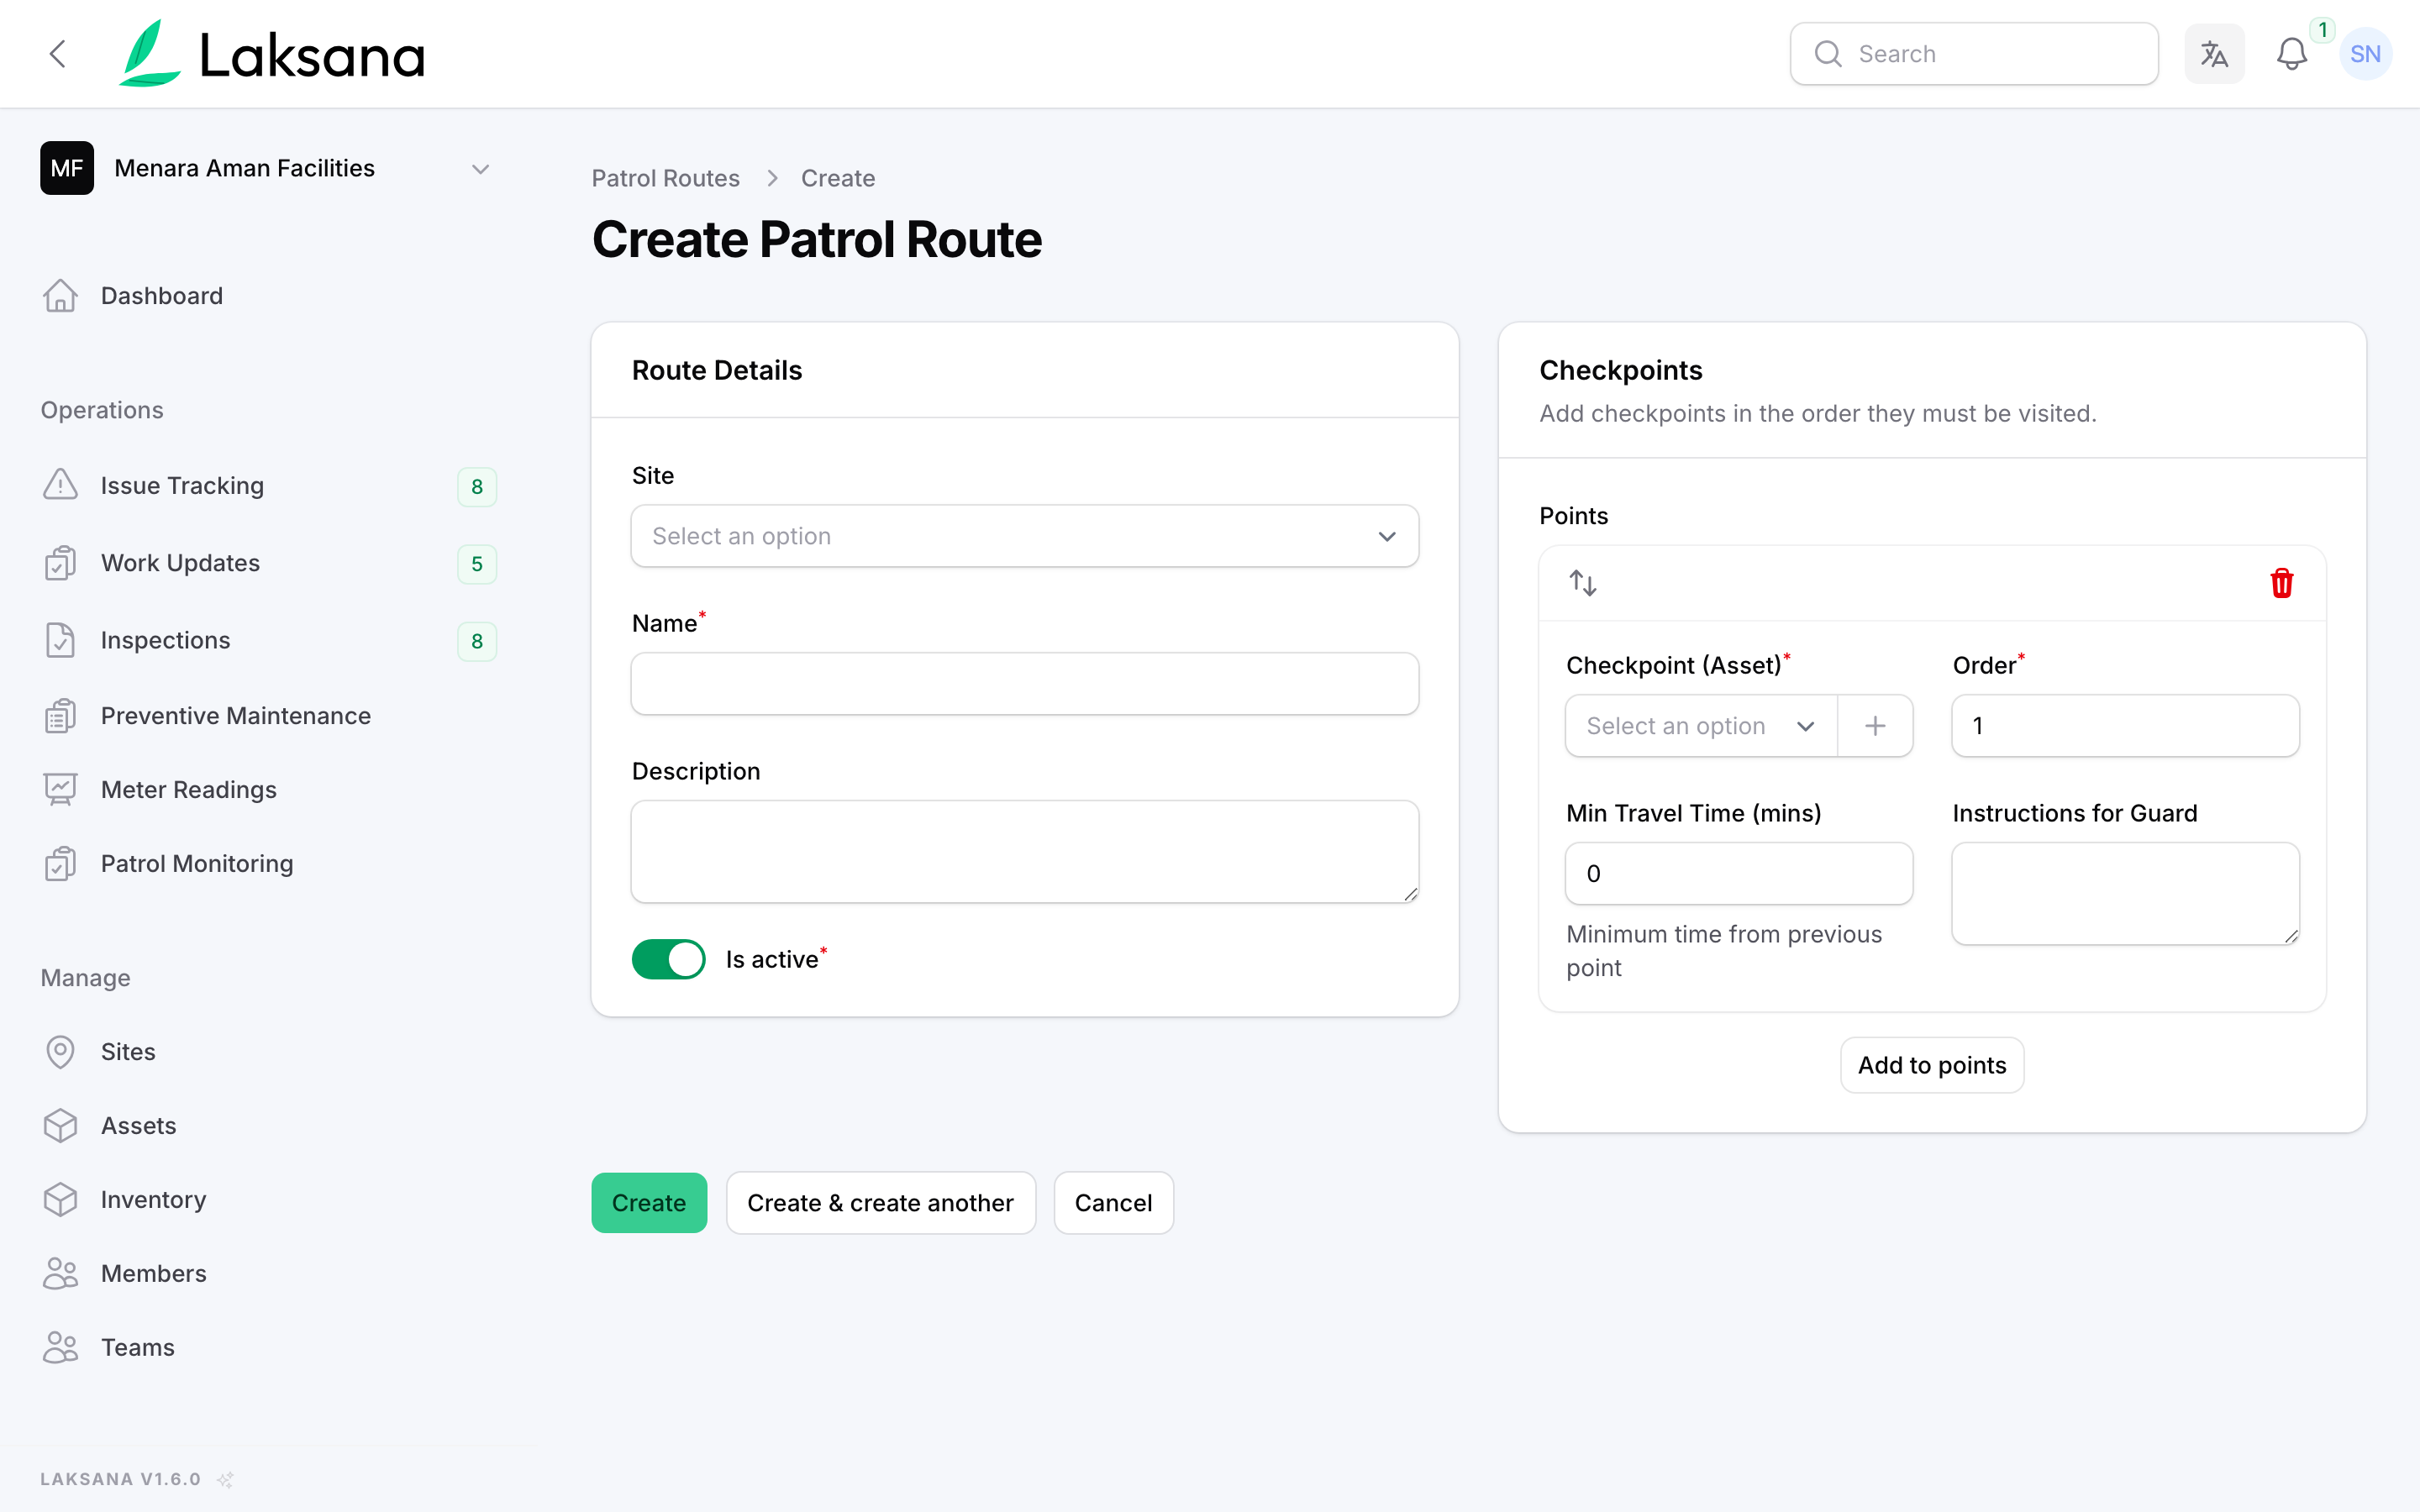
Task: Click the Issue Tracking badge 8
Action: coord(477,487)
